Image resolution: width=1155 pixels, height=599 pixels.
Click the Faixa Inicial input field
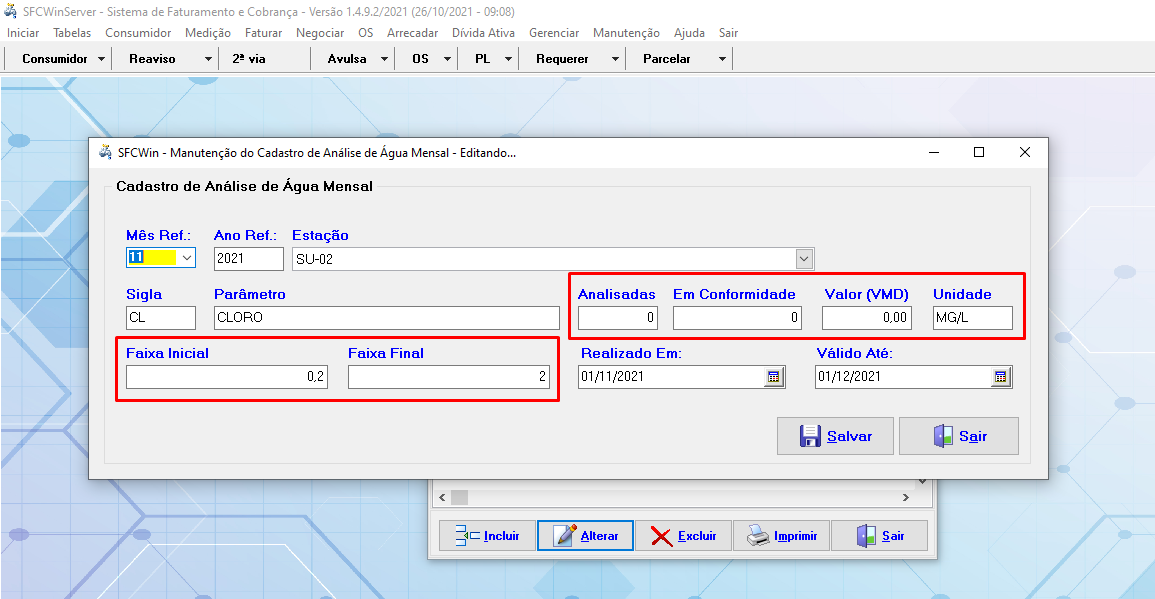tap(227, 377)
